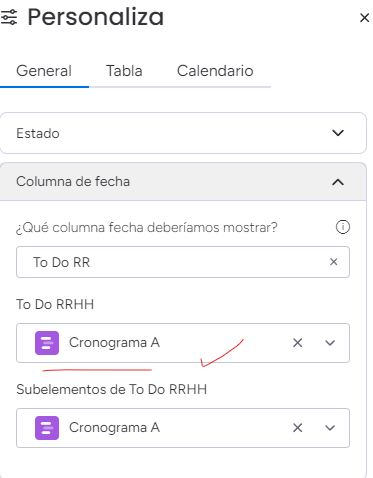Switch to the Tabla tab

(x=124, y=71)
